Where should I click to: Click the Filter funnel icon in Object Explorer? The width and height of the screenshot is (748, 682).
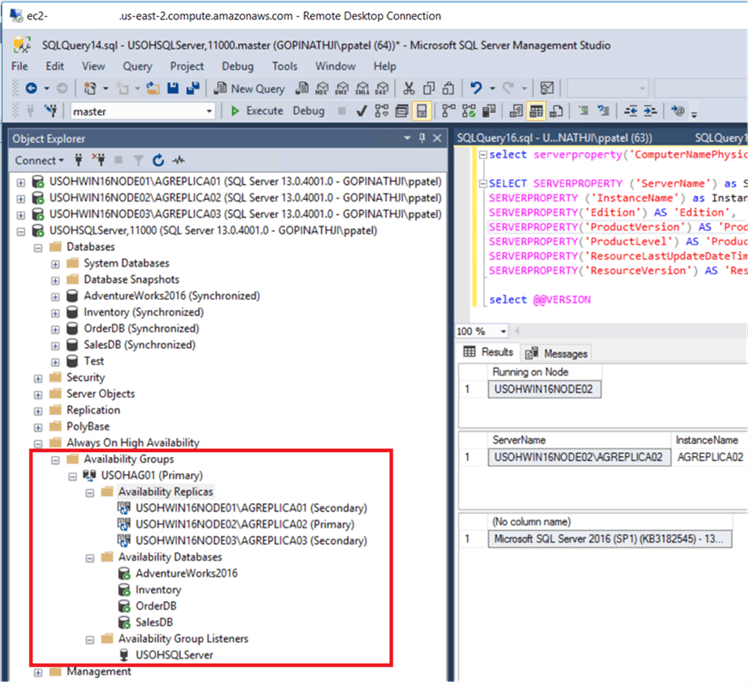point(138,160)
